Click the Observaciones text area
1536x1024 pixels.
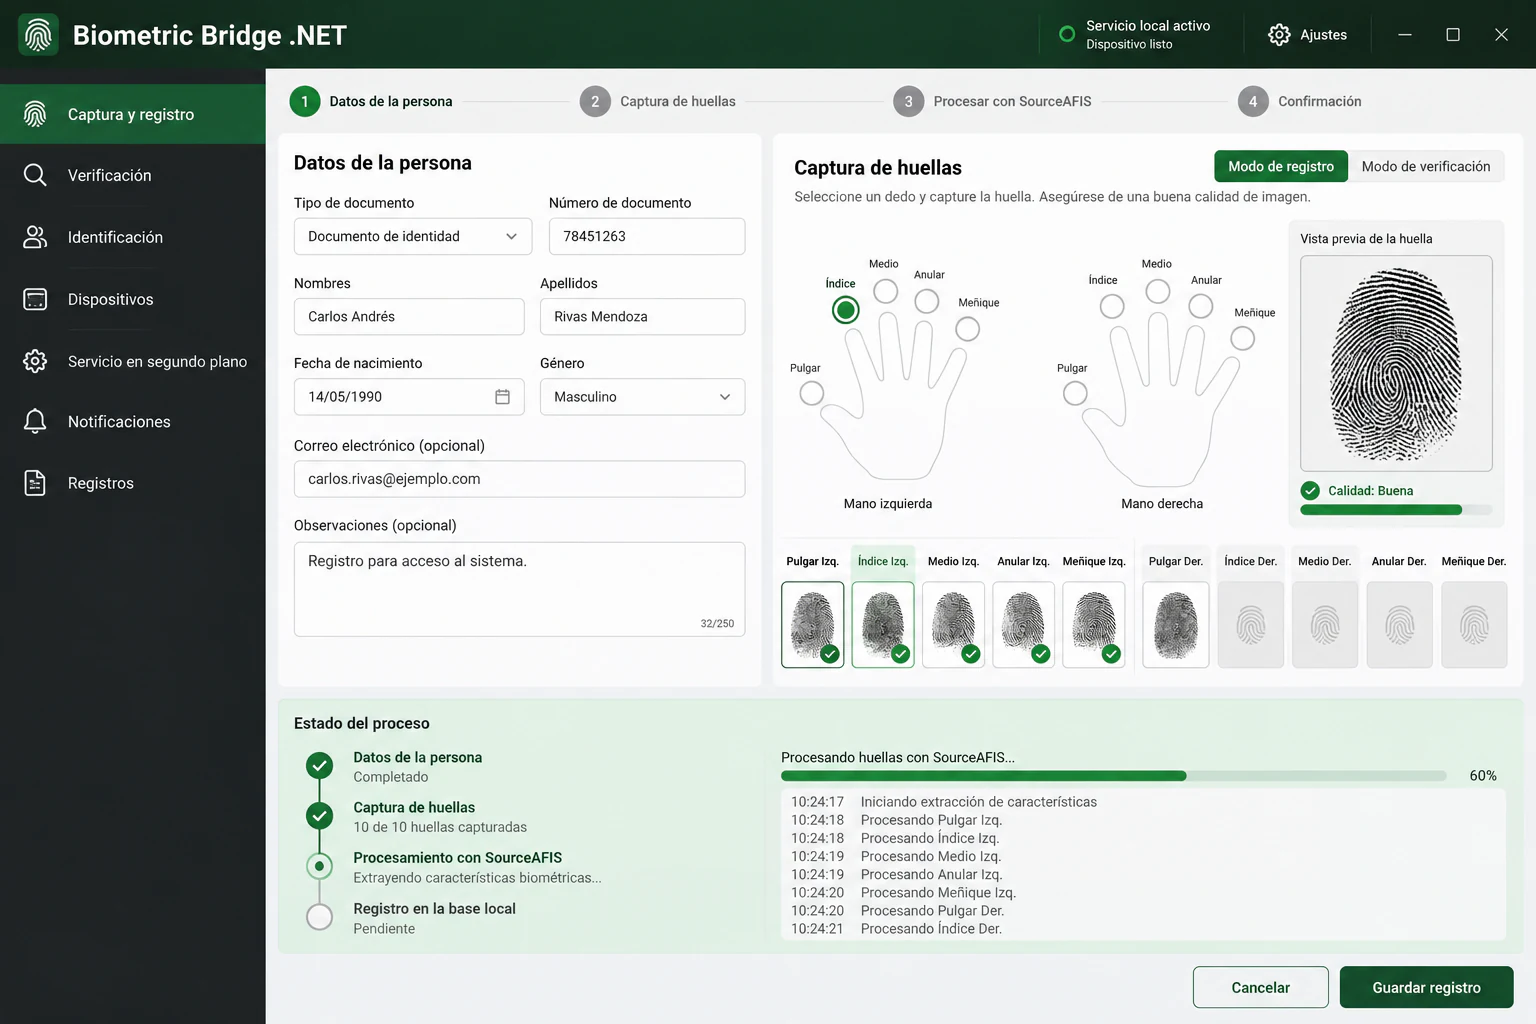tap(519, 589)
